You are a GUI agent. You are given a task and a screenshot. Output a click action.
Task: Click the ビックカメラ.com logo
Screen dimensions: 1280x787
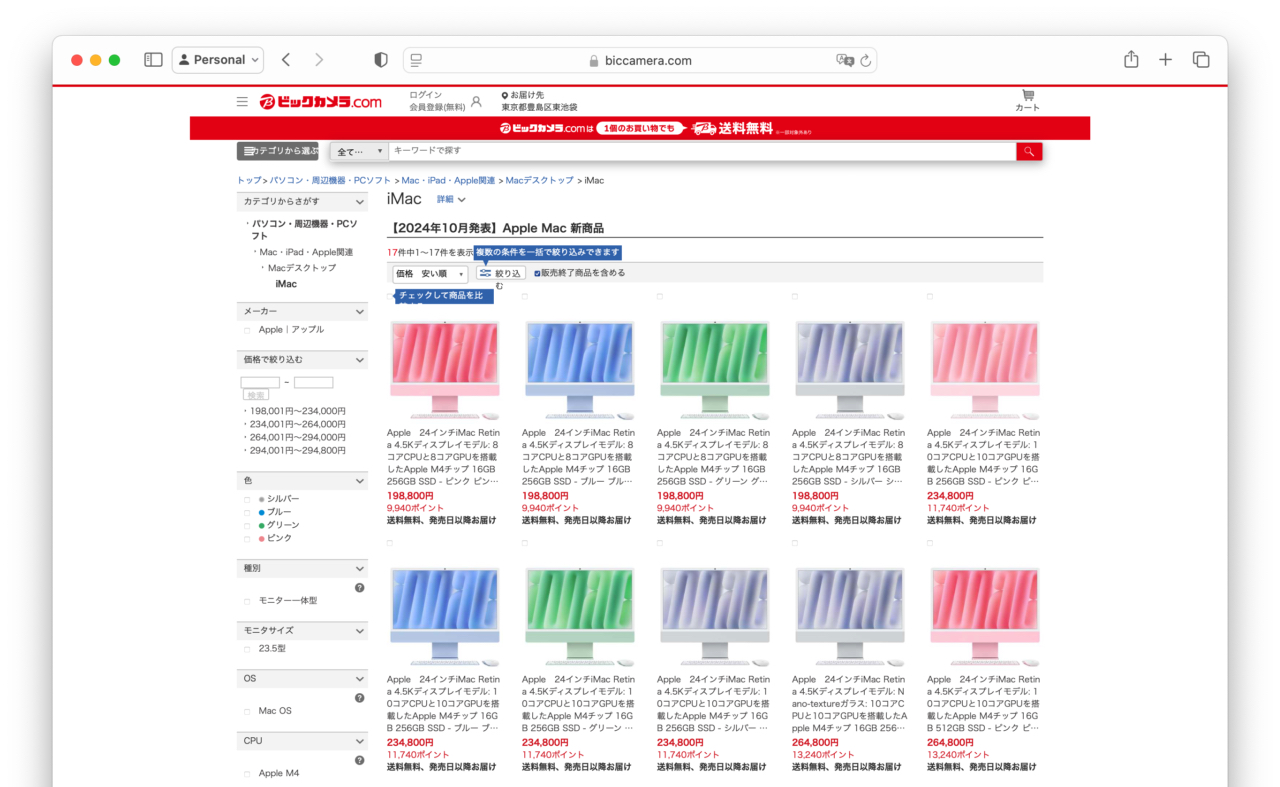pos(320,101)
